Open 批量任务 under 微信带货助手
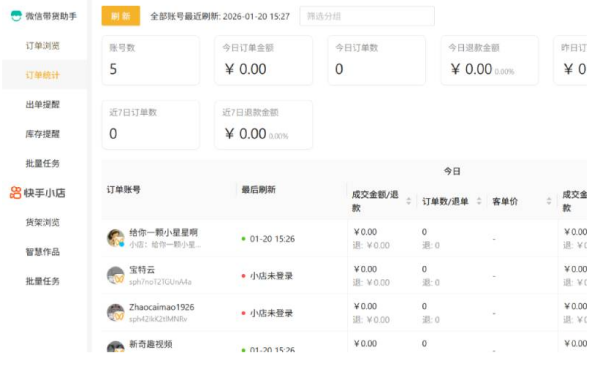The height and width of the screenshot is (366, 600). pyautogui.click(x=42, y=163)
